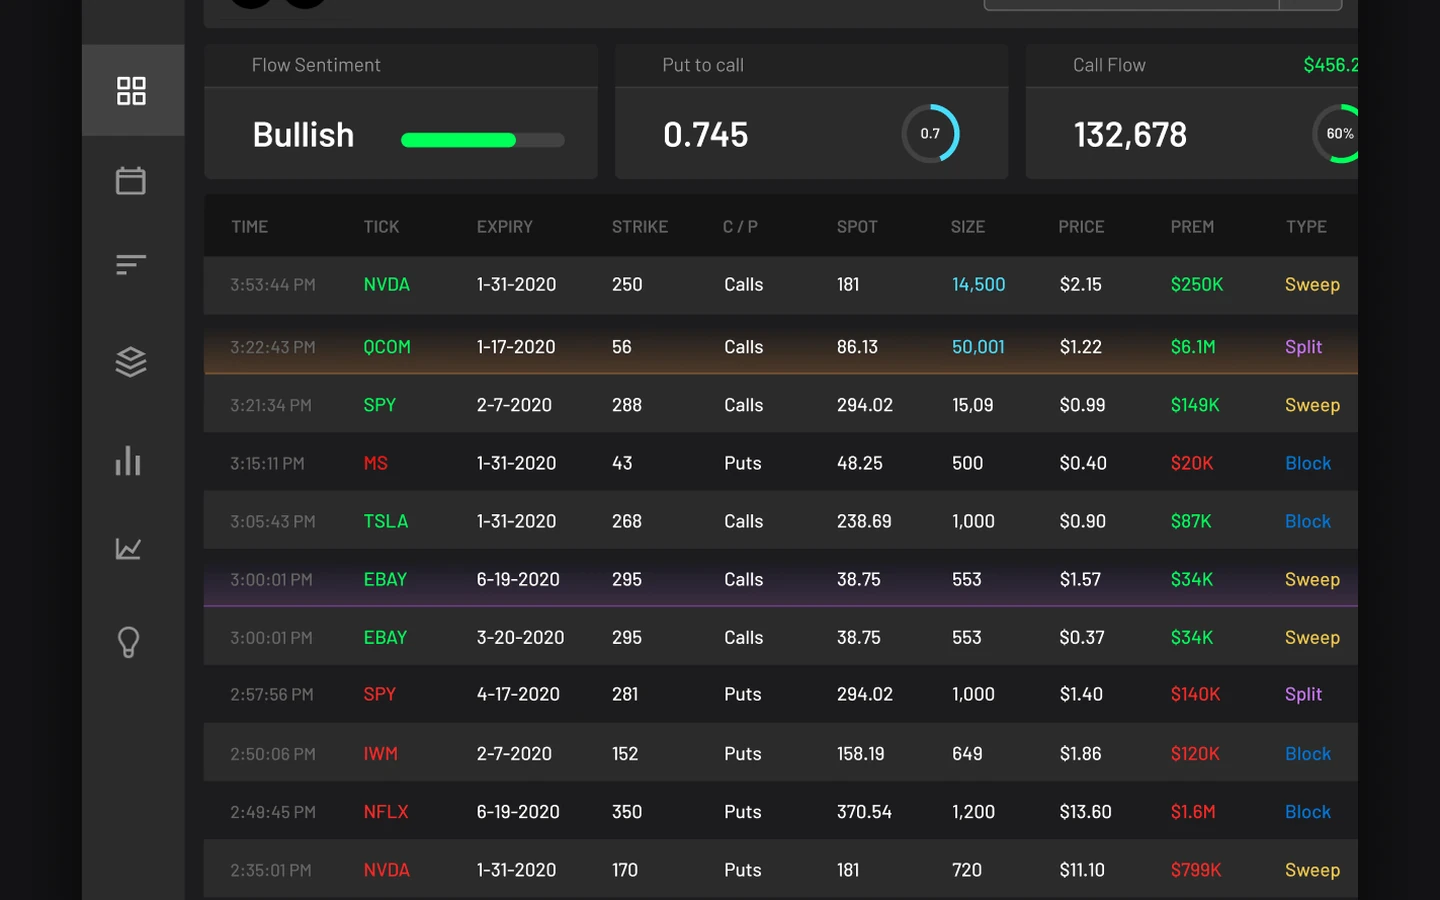Sort table by TYPE column header
Image resolution: width=1440 pixels, height=900 pixels.
pyautogui.click(x=1307, y=227)
